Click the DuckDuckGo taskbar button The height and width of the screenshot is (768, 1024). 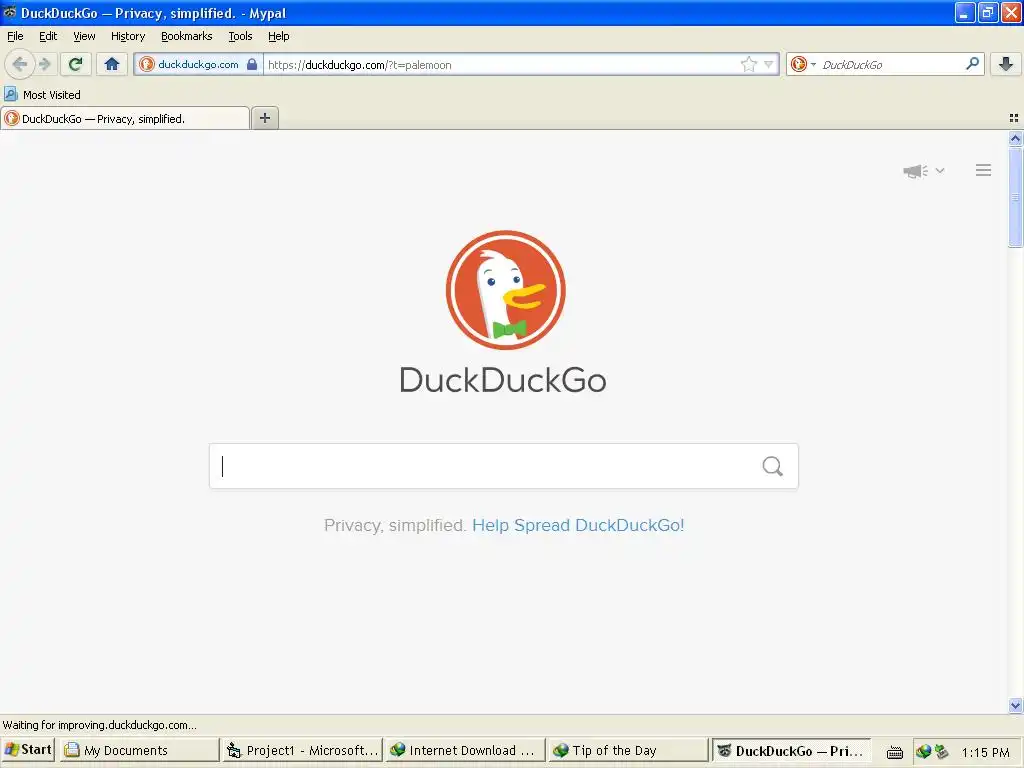point(791,750)
